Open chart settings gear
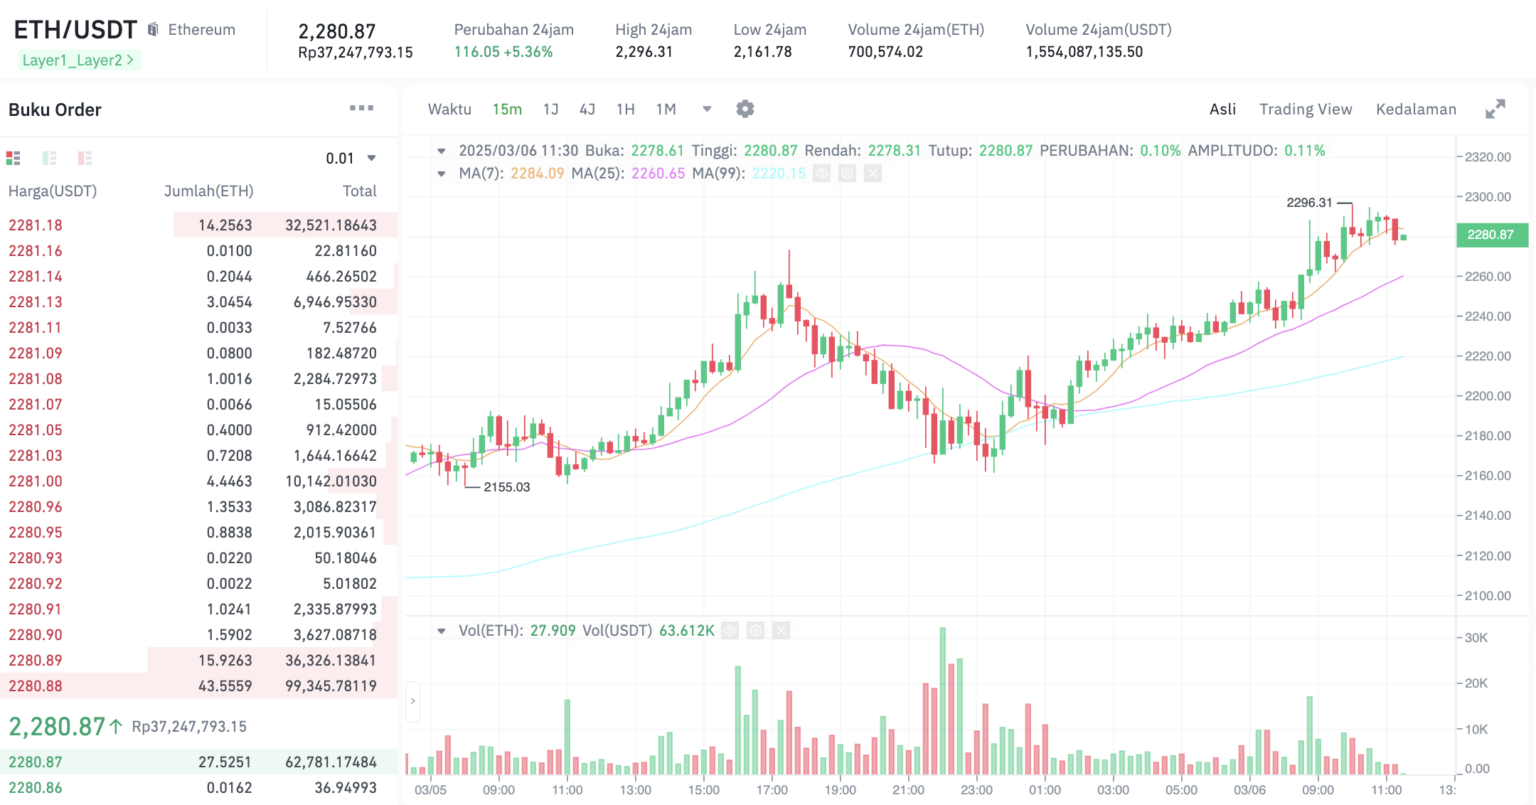This screenshot has height=805, width=1536. click(745, 109)
